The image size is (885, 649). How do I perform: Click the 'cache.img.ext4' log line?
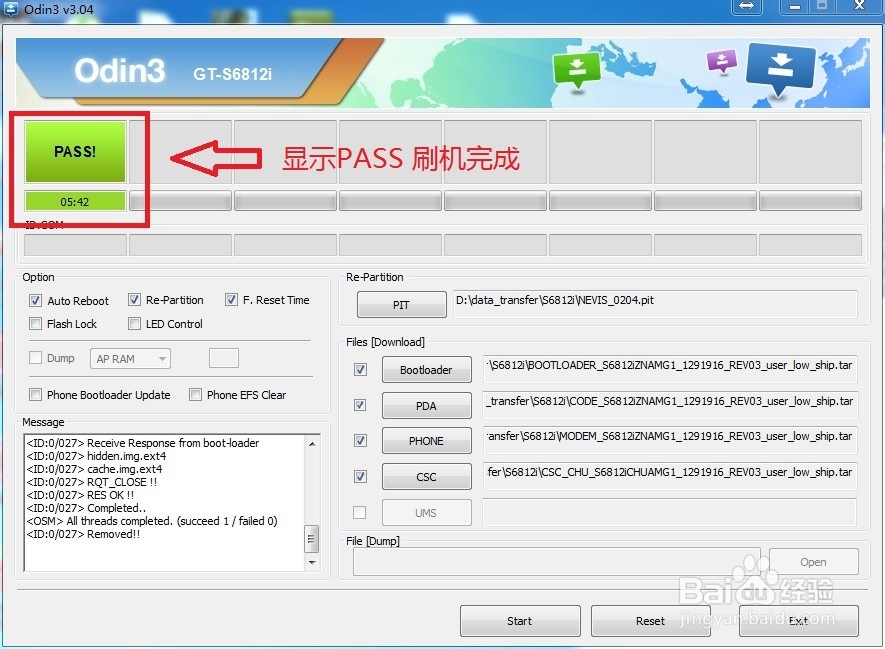(94, 469)
